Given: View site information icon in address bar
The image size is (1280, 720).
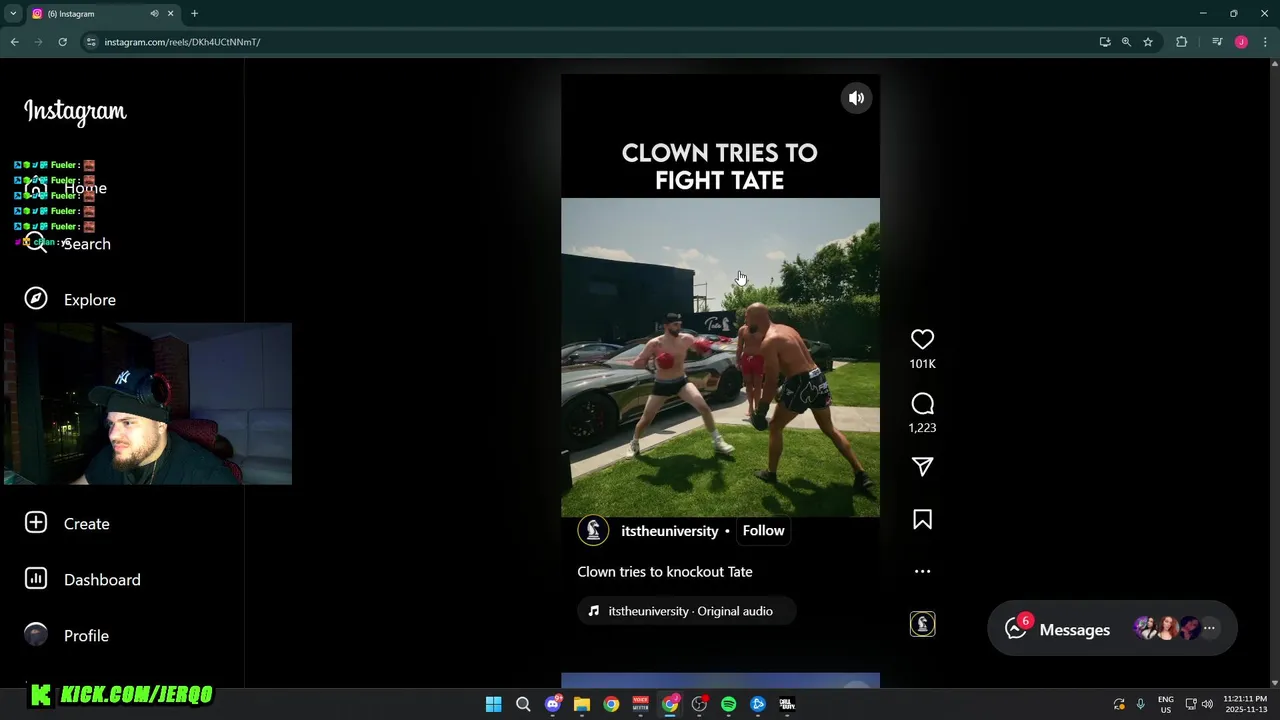Looking at the screenshot, I should [91, 42].
